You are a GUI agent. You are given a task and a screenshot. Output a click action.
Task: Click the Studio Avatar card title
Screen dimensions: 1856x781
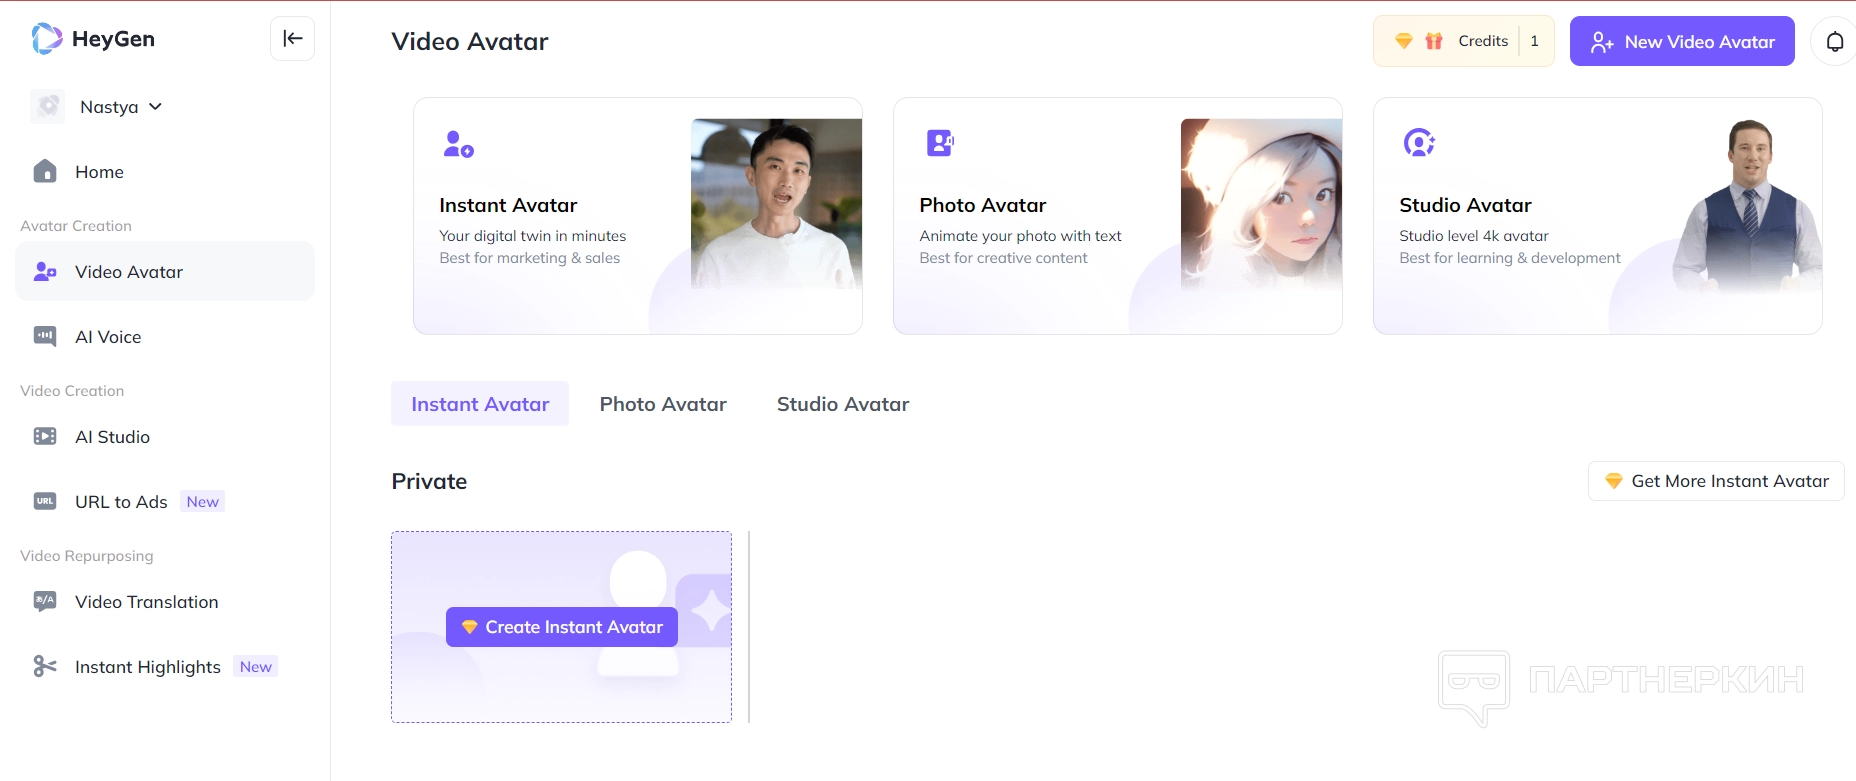tap(1465, 205)
